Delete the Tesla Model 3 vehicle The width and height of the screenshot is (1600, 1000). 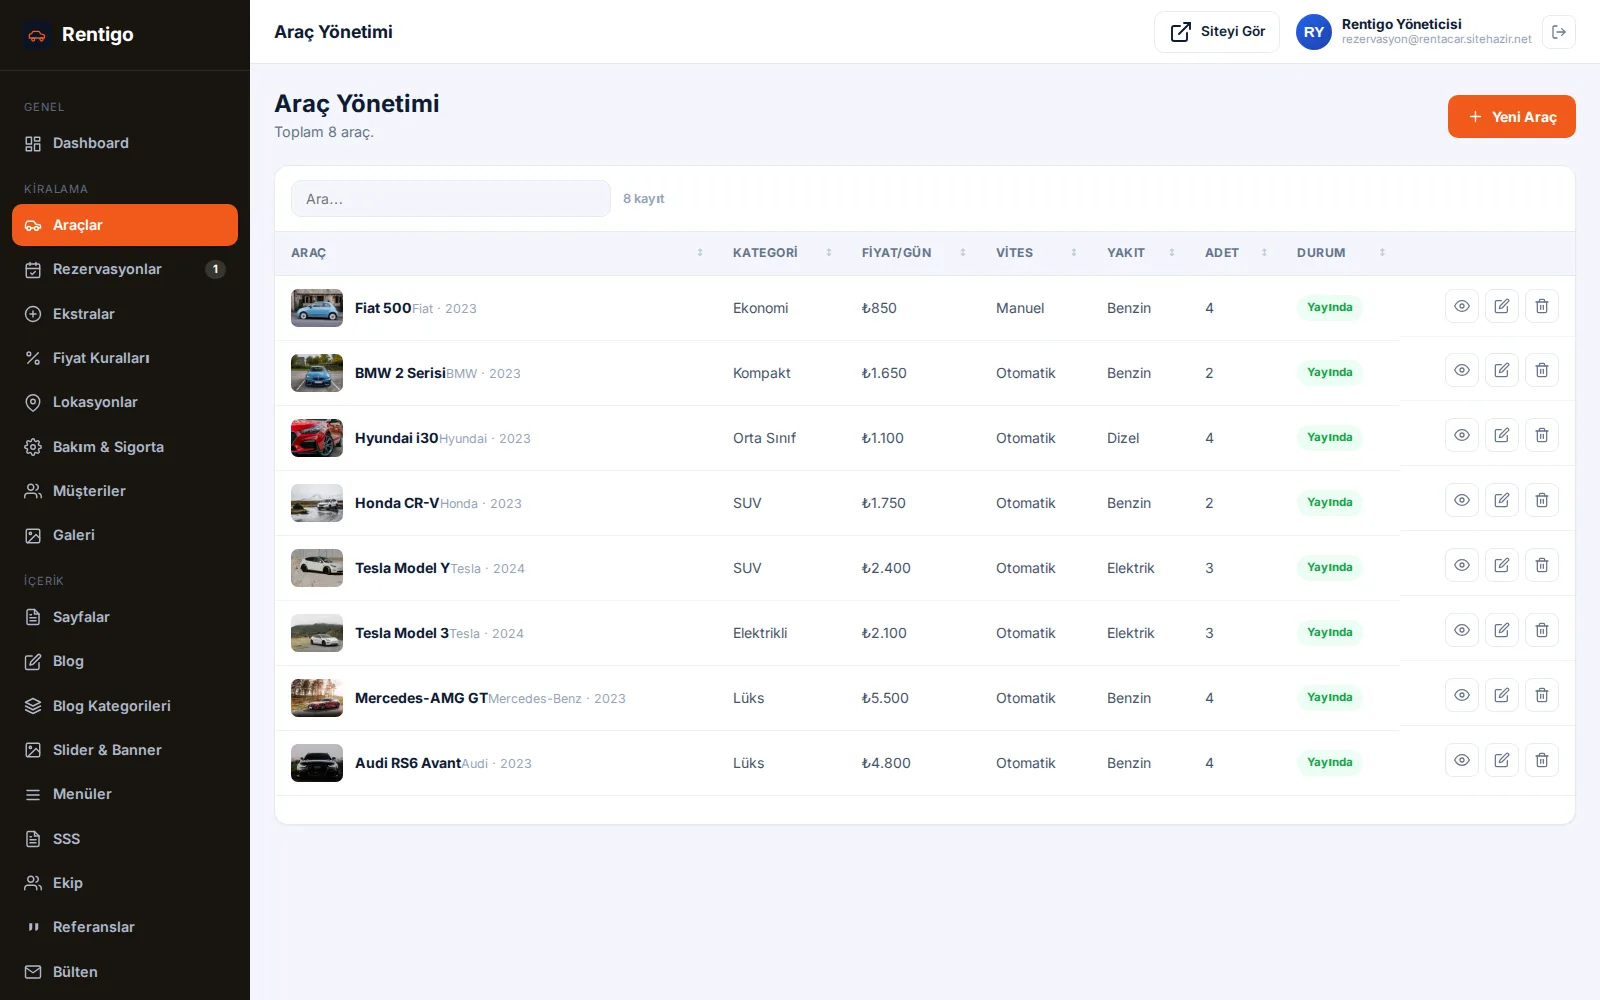1542,631
